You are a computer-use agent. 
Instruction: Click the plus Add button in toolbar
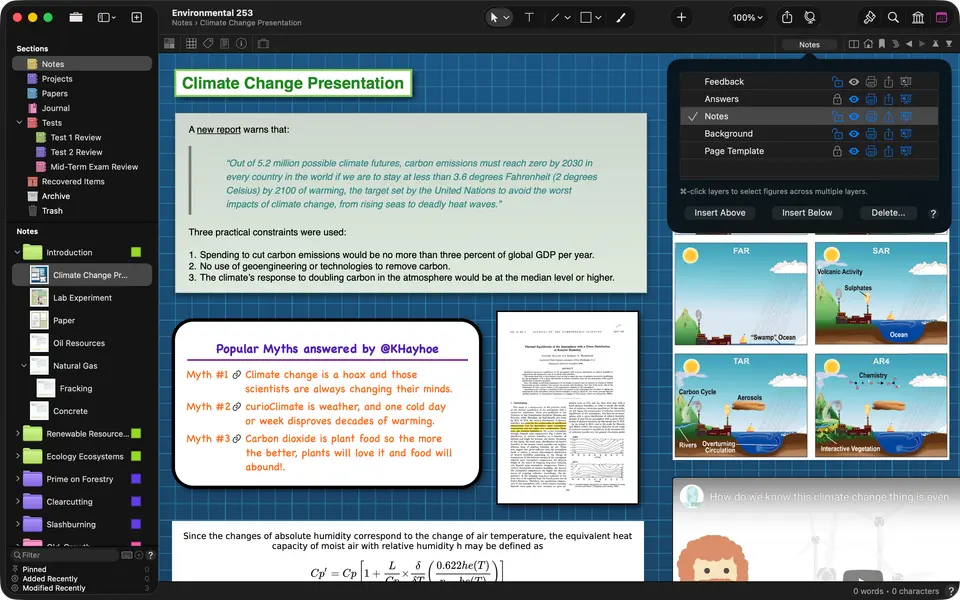click(681, 17)
